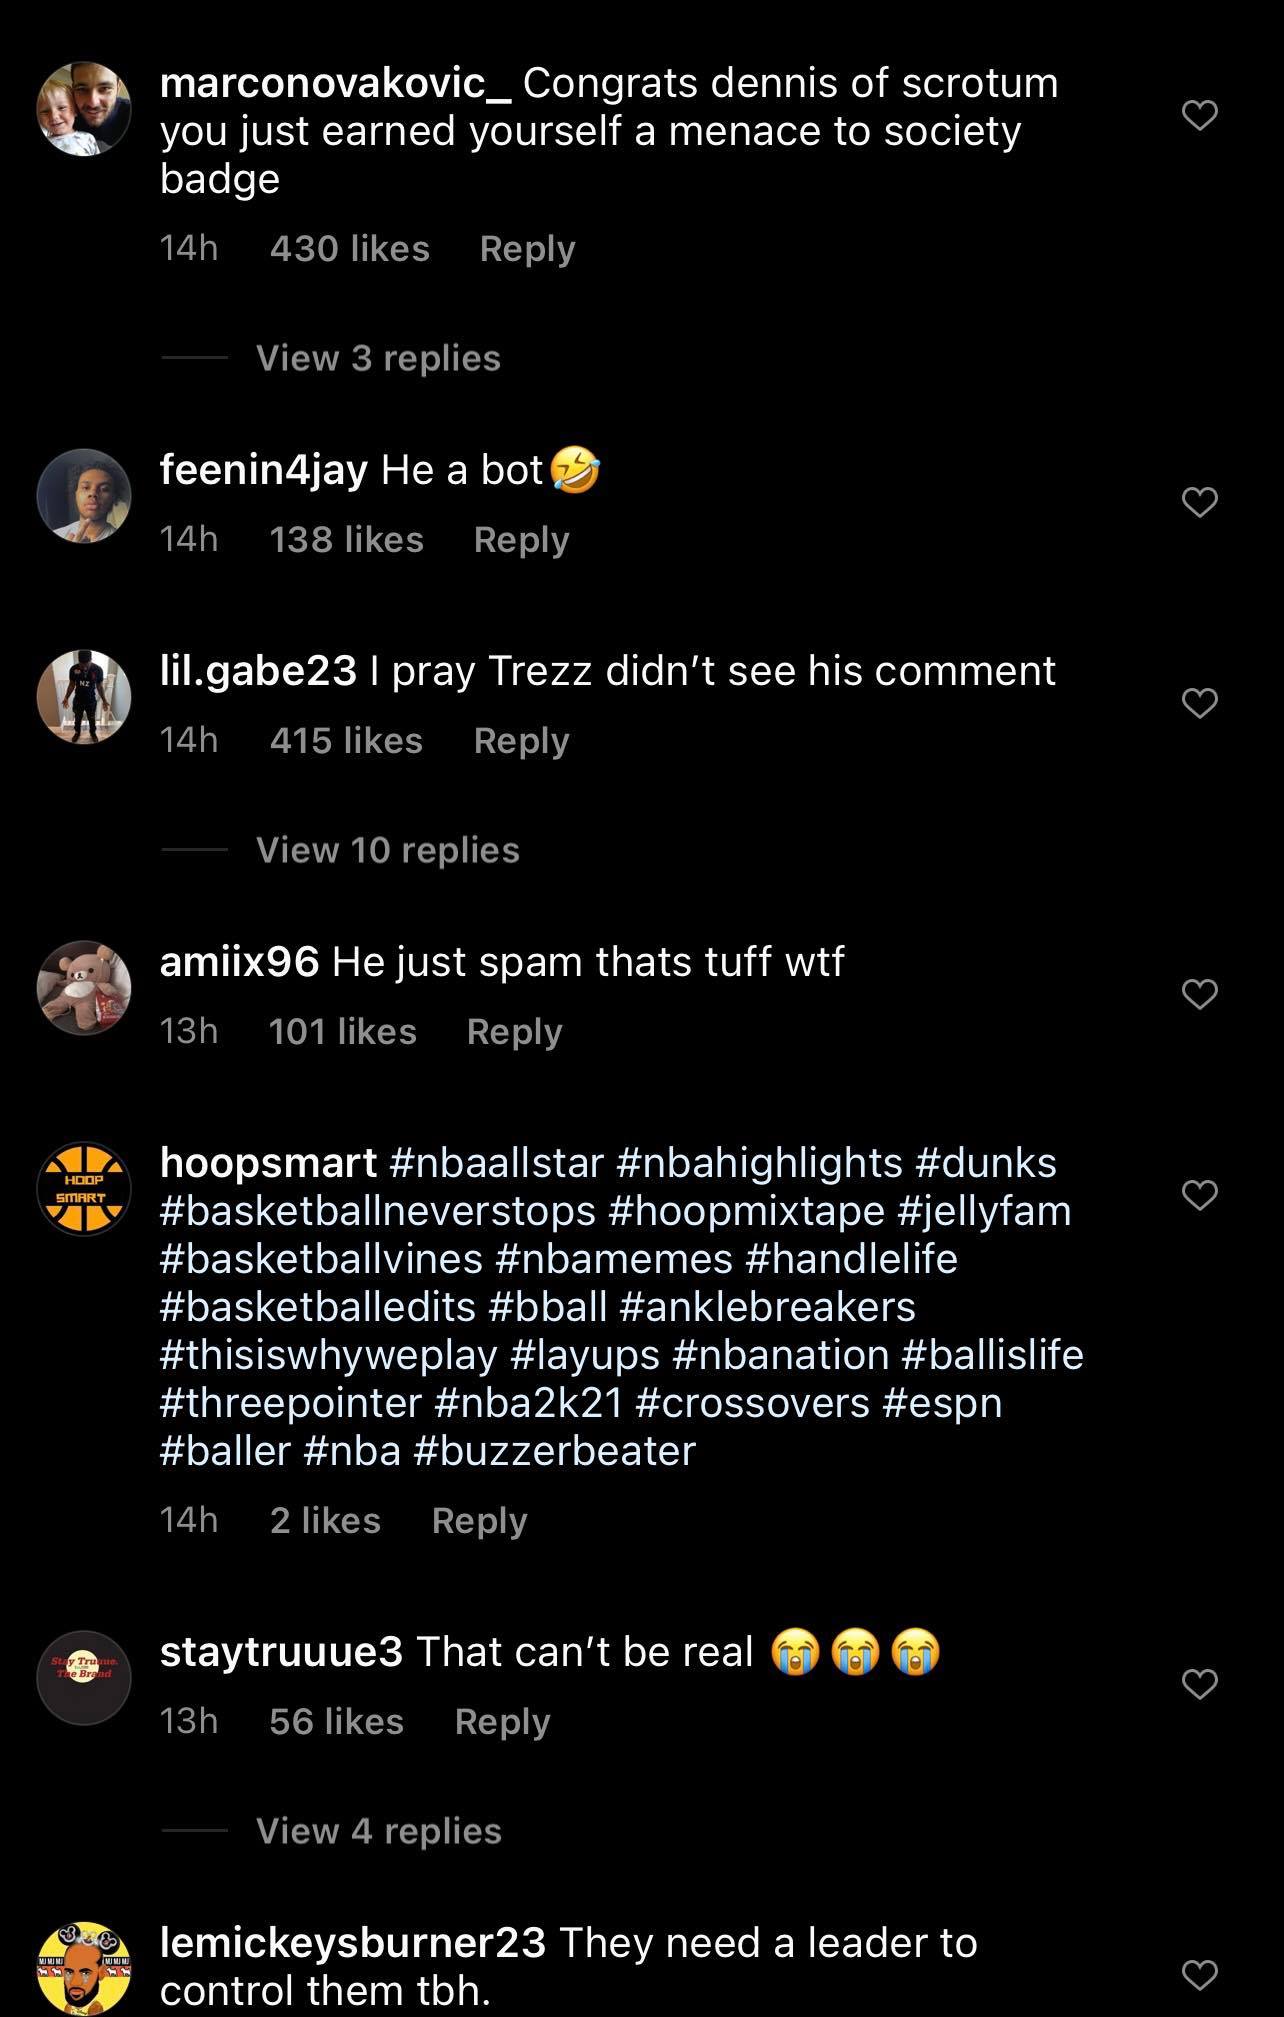
Task: Tap amiix96's teddy bear avatar
Action: click(x=84, y=987)
